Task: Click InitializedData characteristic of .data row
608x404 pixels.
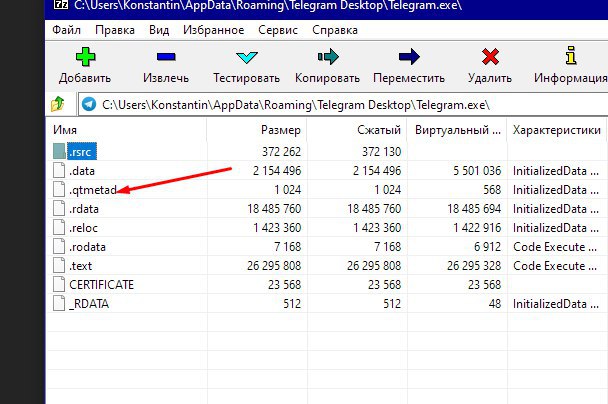Action: click(556, 171)
